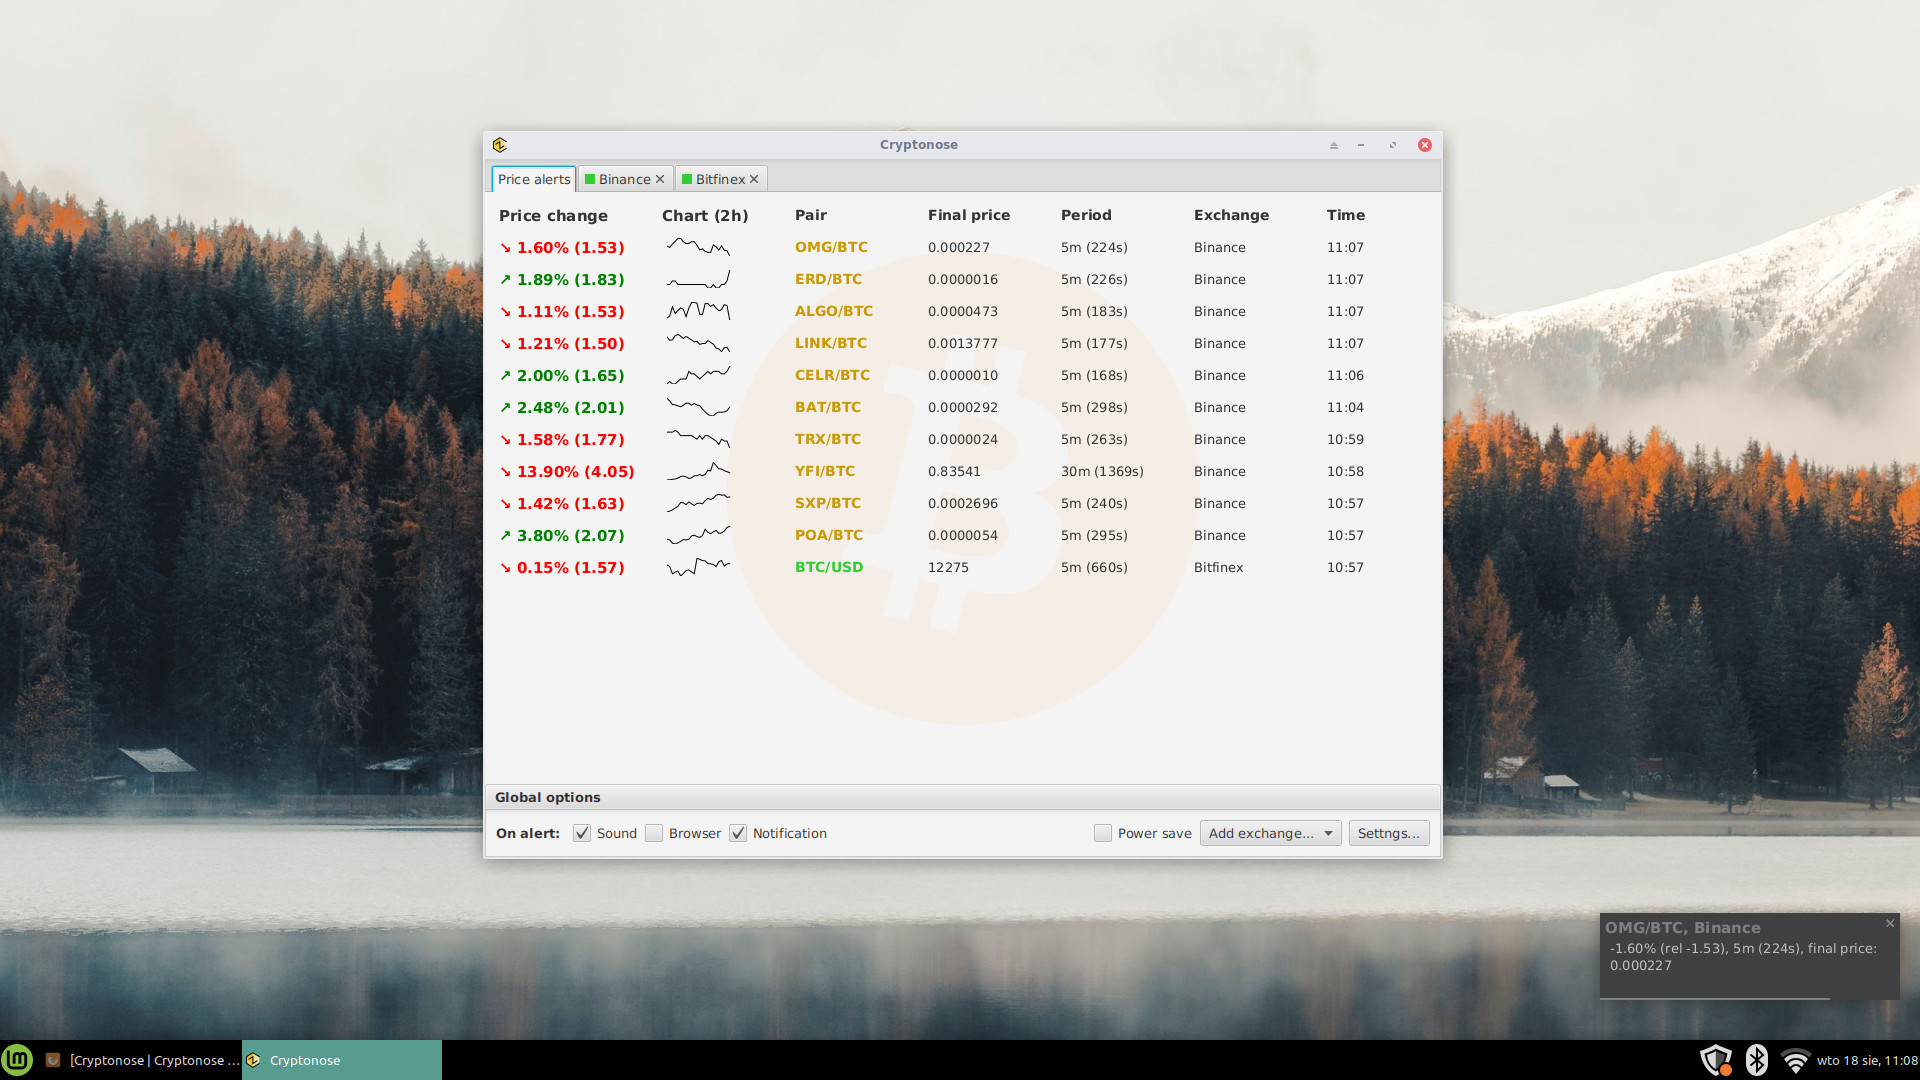
Task: Open the POA/BTC pair link
Action: point(829,535)
